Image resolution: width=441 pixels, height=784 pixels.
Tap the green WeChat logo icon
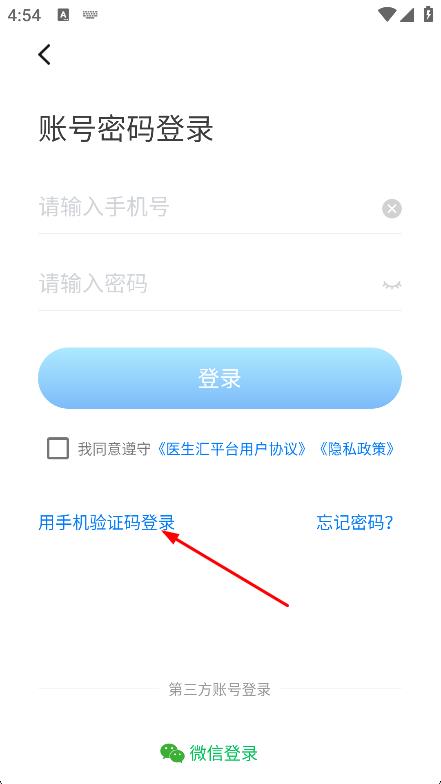pyautogui.click(x=172, y=752)
